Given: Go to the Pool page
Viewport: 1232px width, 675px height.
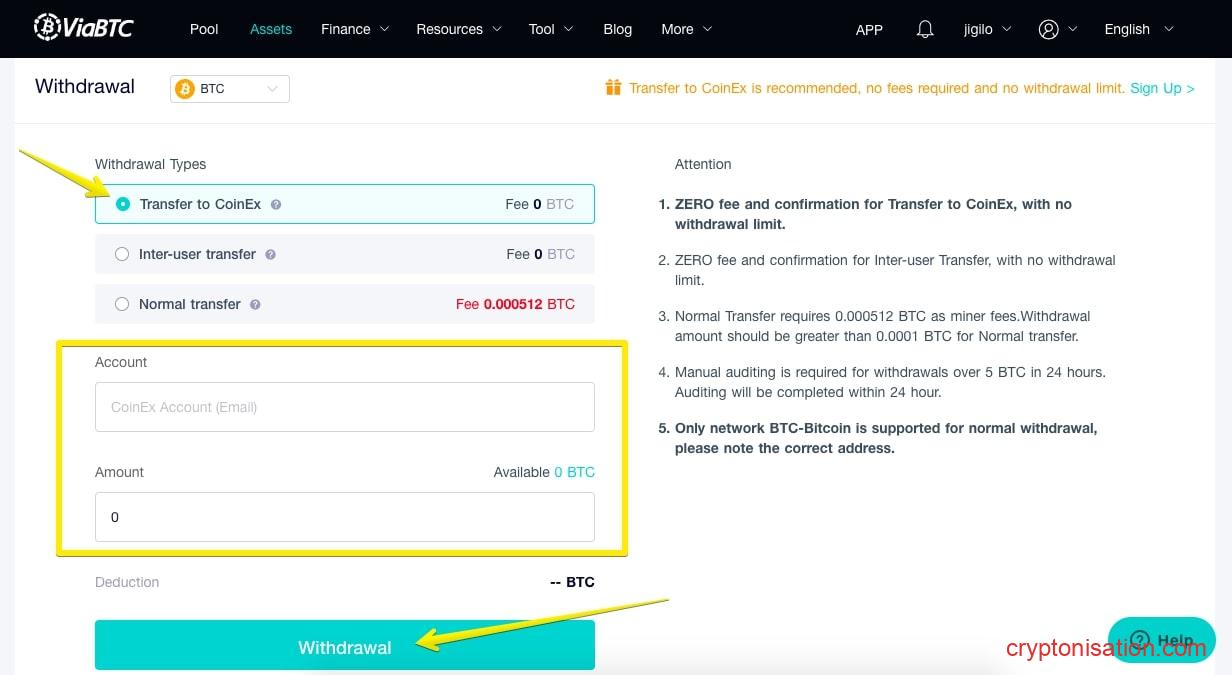Looking at the screenshot, I should 204,29.
